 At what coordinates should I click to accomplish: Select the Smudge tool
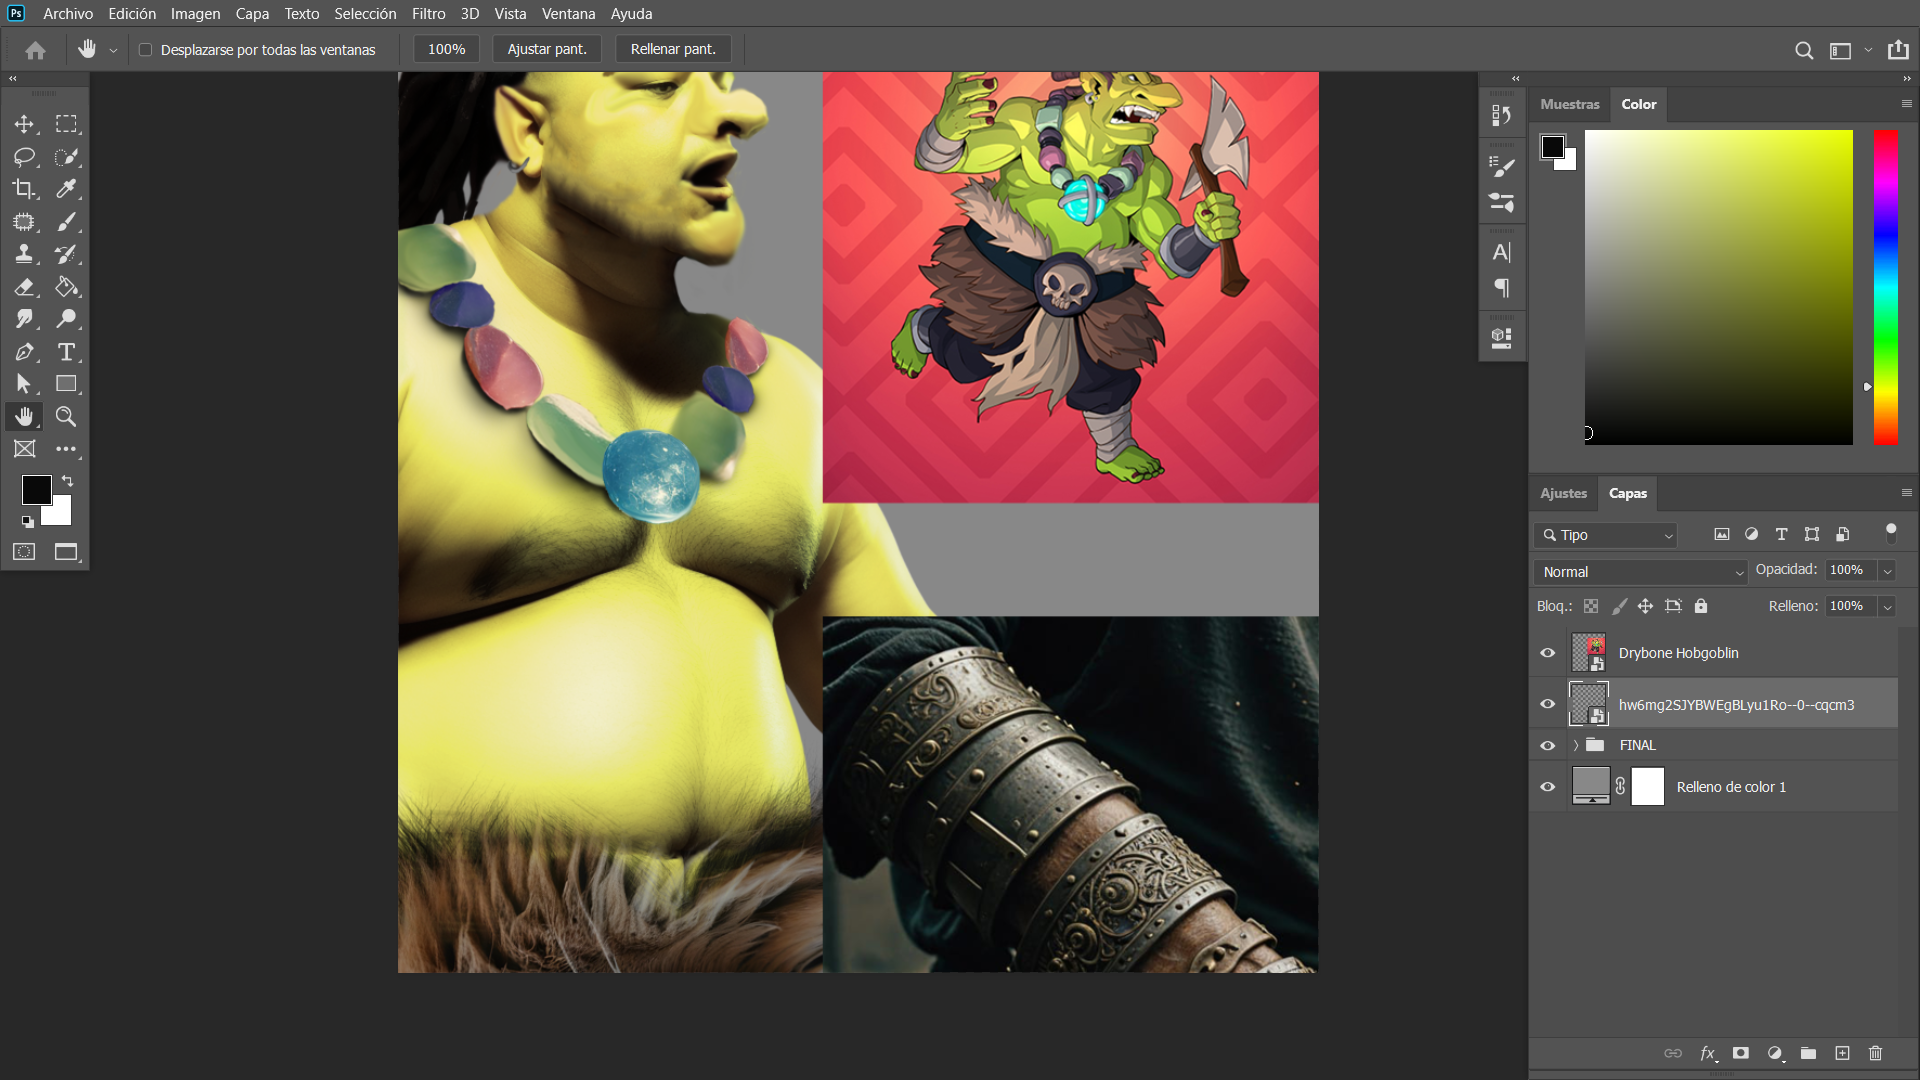pos(24,319)
